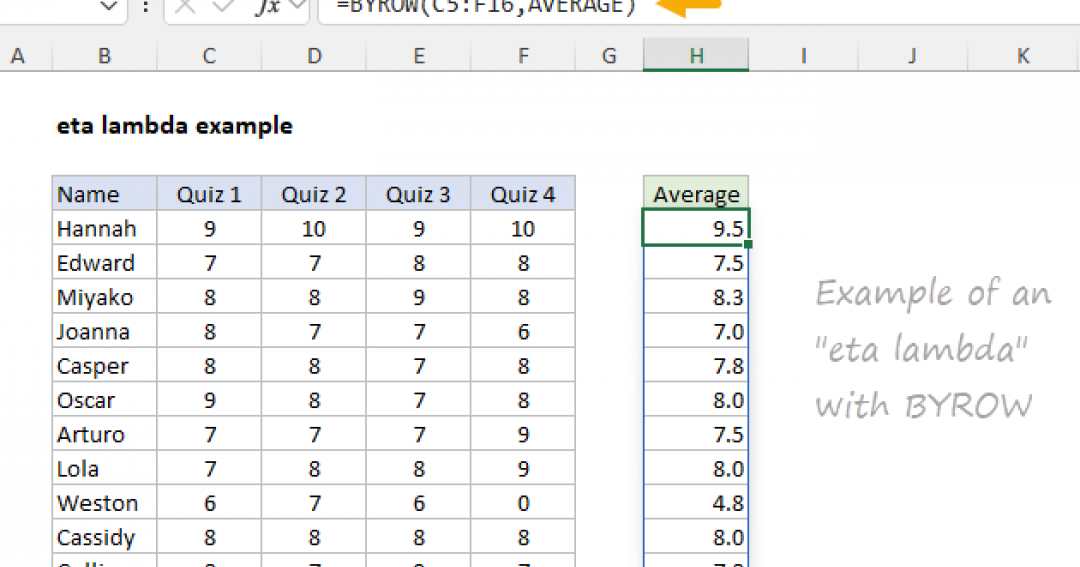The height and width of the screenshot is (567, 1080).
Task: Select Cassidy's average cell showing 8.0
Action: pyautogui.click(x=696, y=537)
